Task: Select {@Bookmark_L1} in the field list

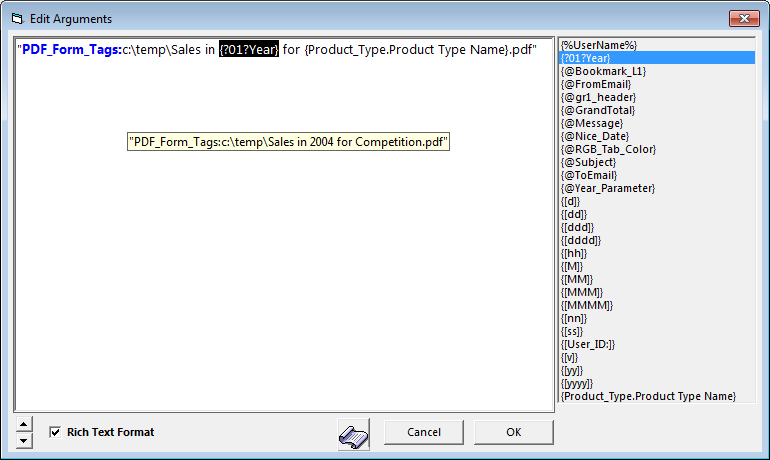Action: pos(657,71)
